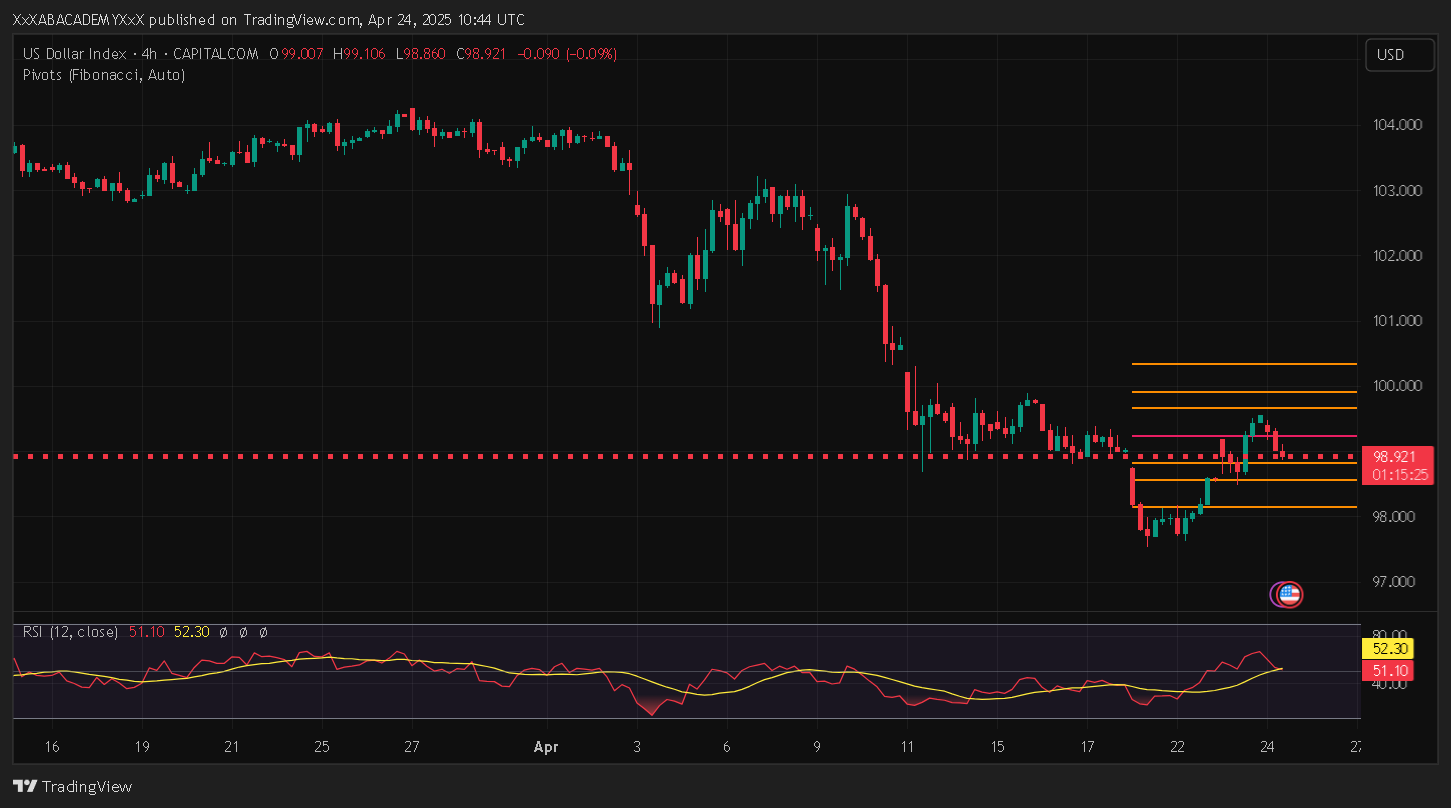The width and height of the screenshot is (1451, 808).
Task: Select the Pivots (Fibonacci, Auto) indicator label
Action: [103, 74]
